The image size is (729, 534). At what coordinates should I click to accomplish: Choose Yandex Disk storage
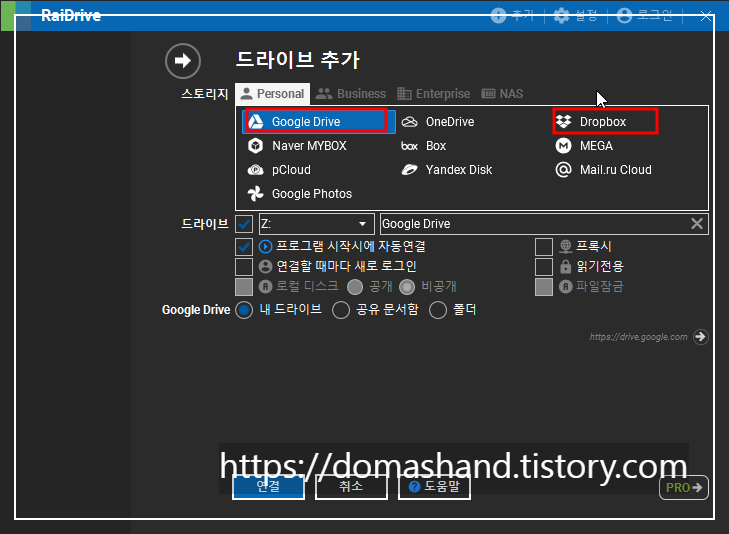pos(447,170)
